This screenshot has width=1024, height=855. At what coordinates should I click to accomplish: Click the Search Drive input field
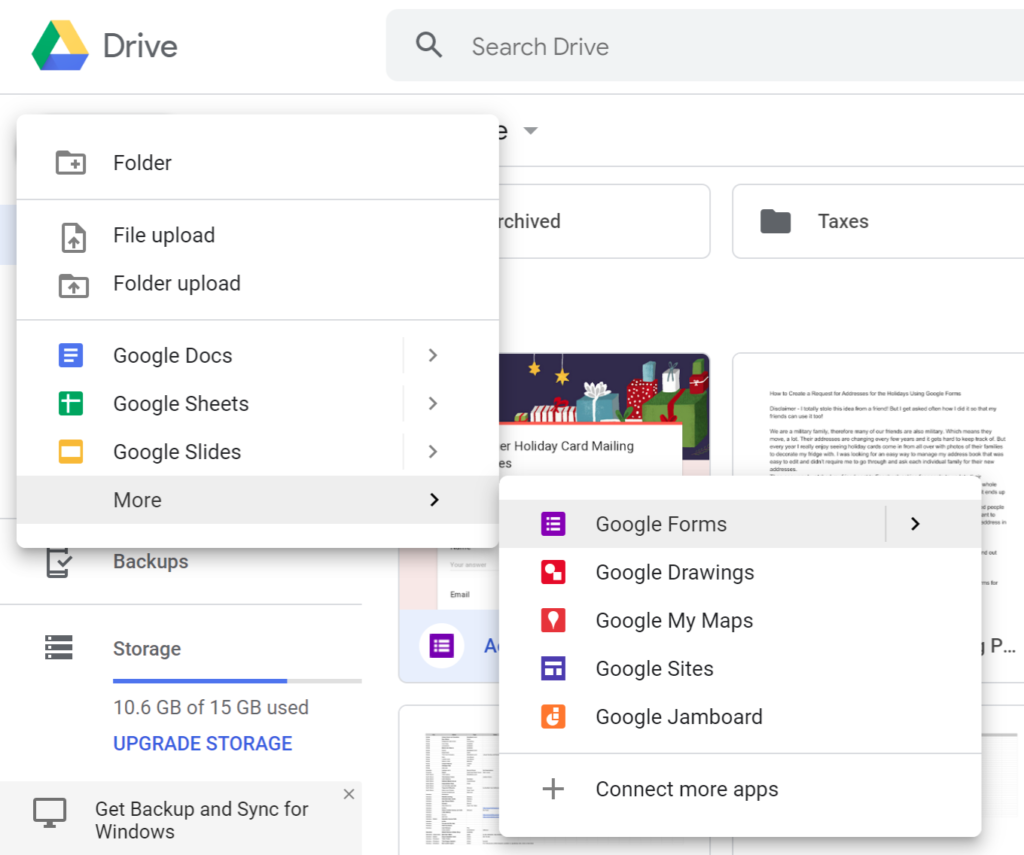[705, 46]
